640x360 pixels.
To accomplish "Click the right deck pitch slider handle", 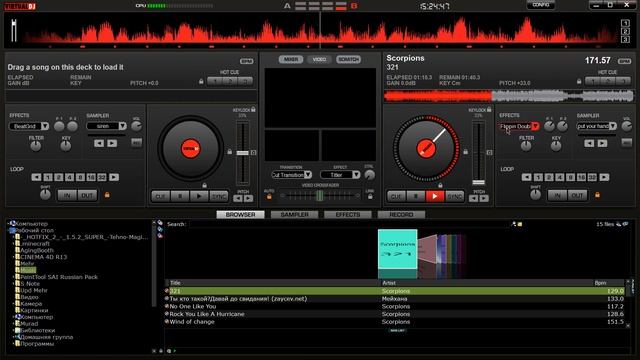I will [x=478, y=182].
